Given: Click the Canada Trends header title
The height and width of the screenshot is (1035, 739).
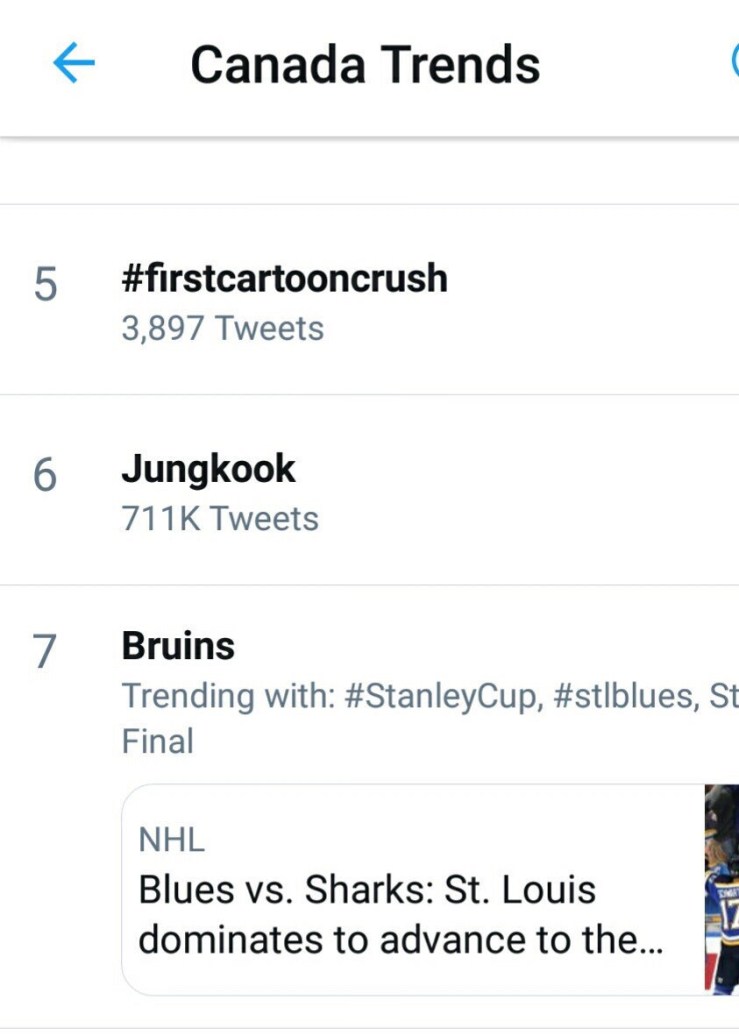Looking at the screenshot, I should click(x=365, y=65).
